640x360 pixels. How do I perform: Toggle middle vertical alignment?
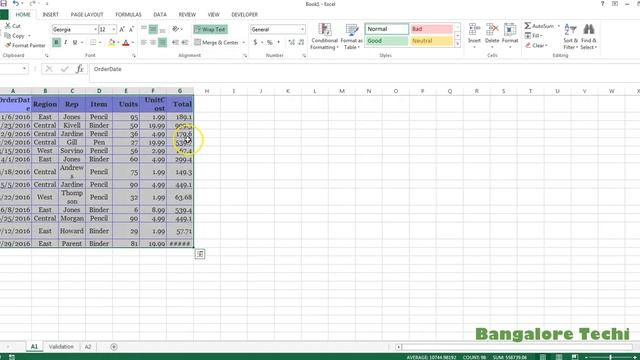pos(153,29)
